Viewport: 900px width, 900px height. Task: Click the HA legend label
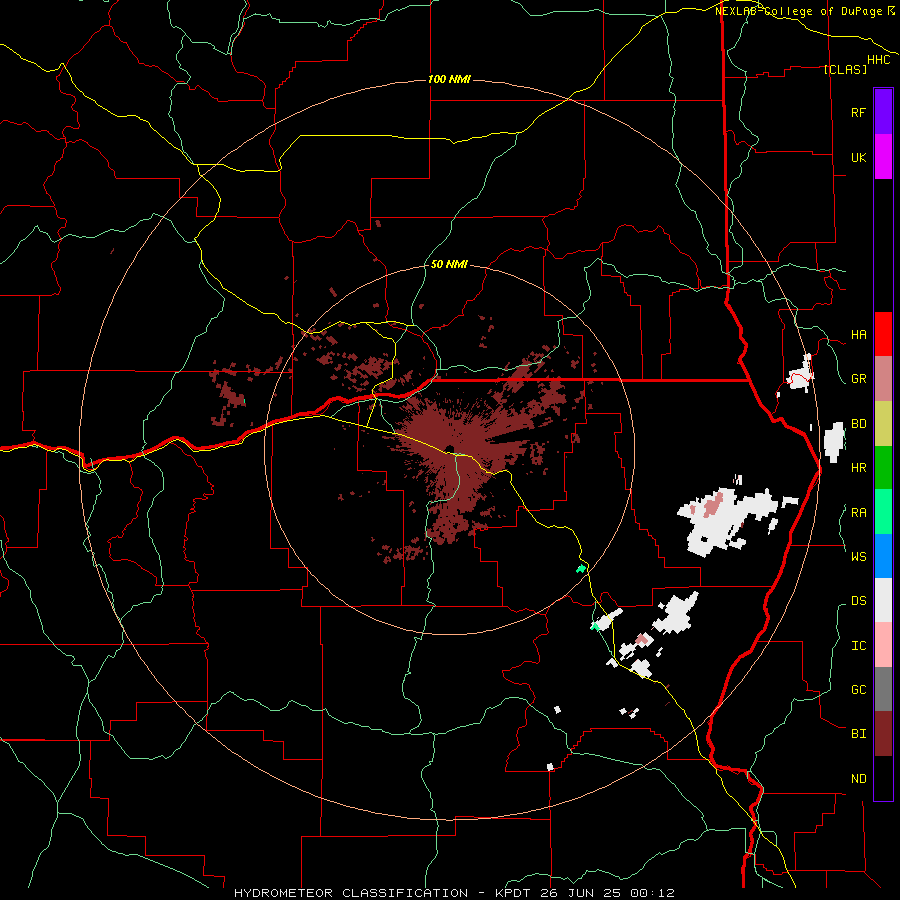coord(858,335)
